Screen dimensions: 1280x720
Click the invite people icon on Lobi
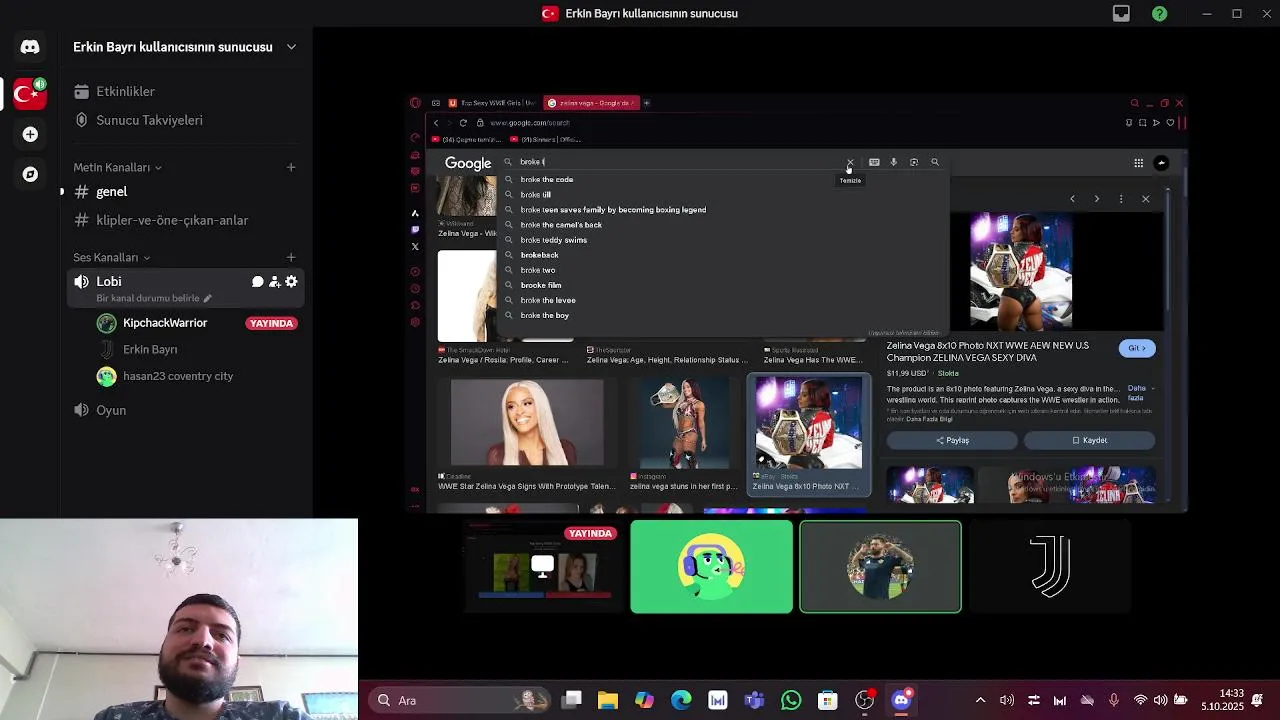(x=274, y=282)
